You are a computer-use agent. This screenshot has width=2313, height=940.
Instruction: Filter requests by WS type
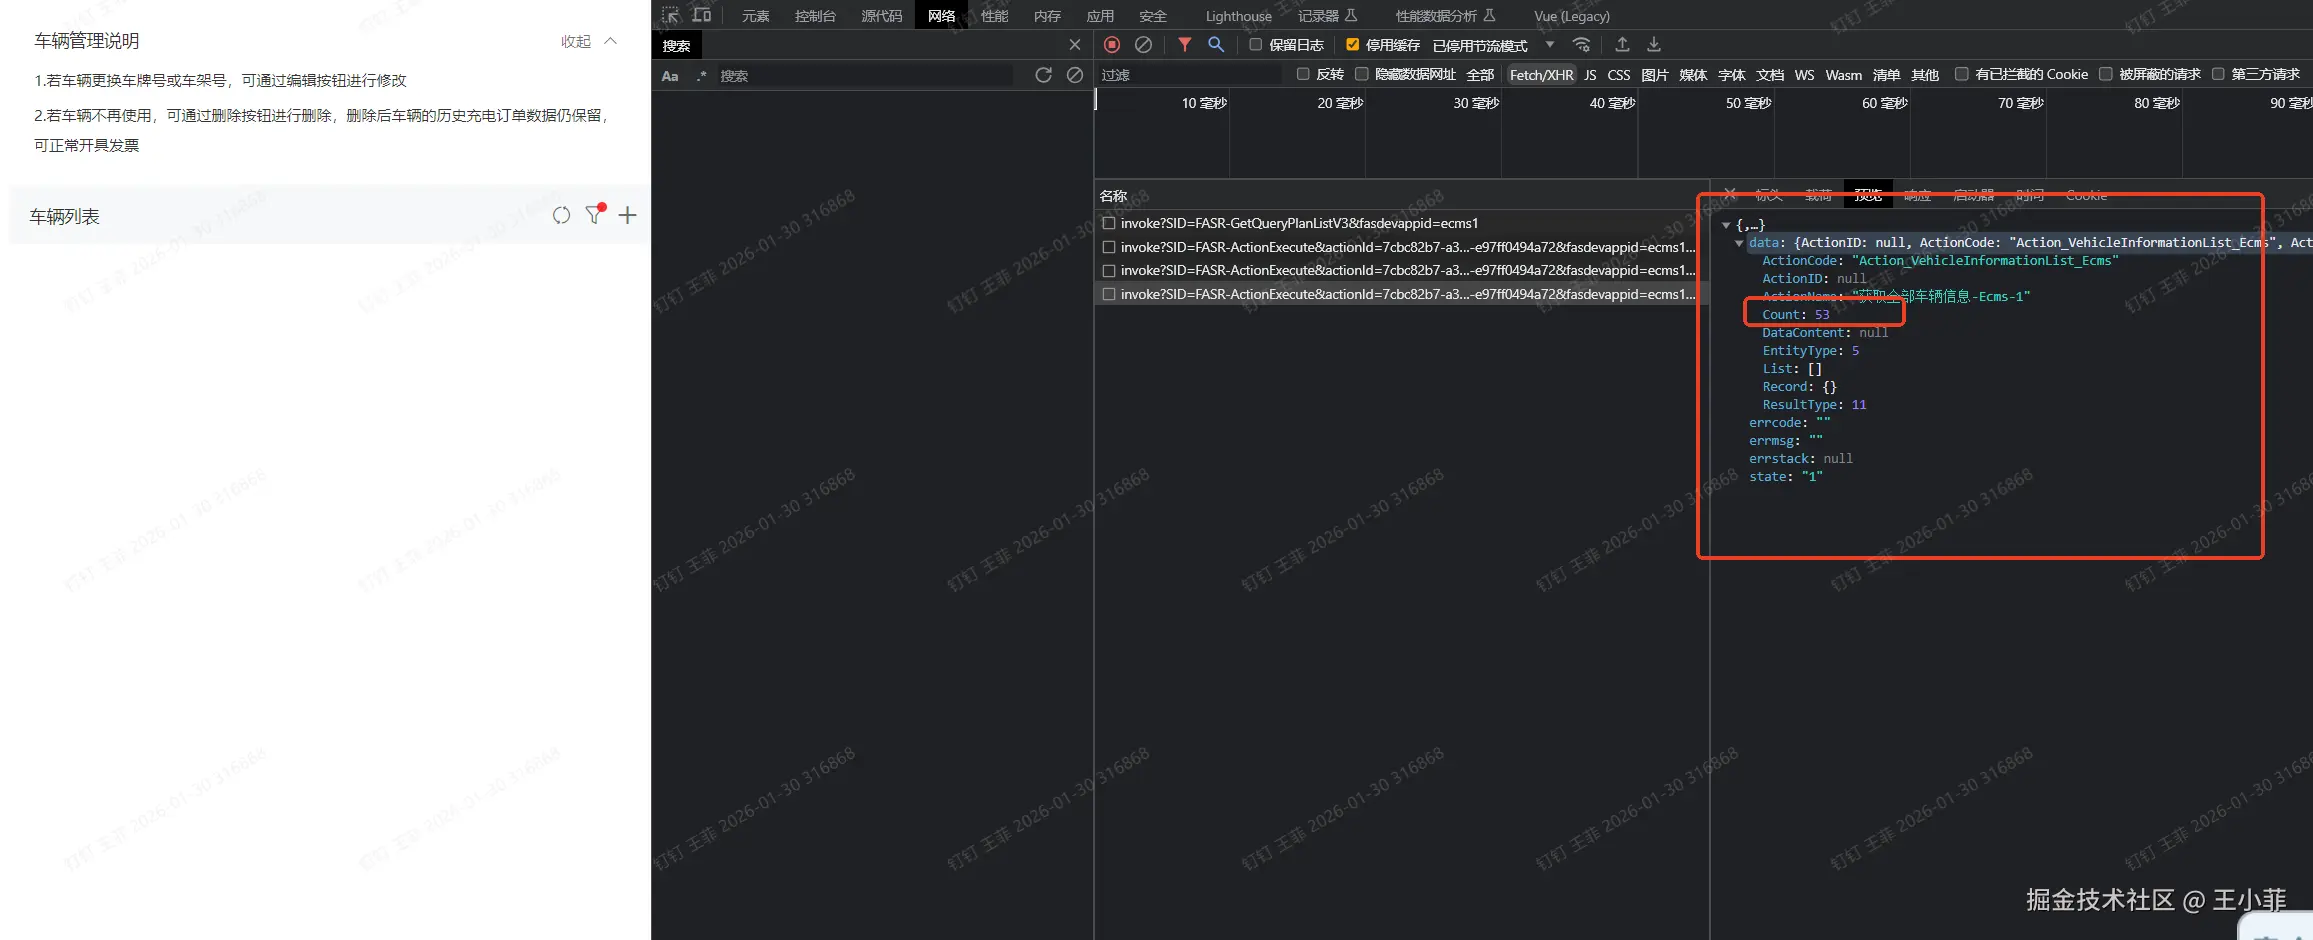[1804, 75]
